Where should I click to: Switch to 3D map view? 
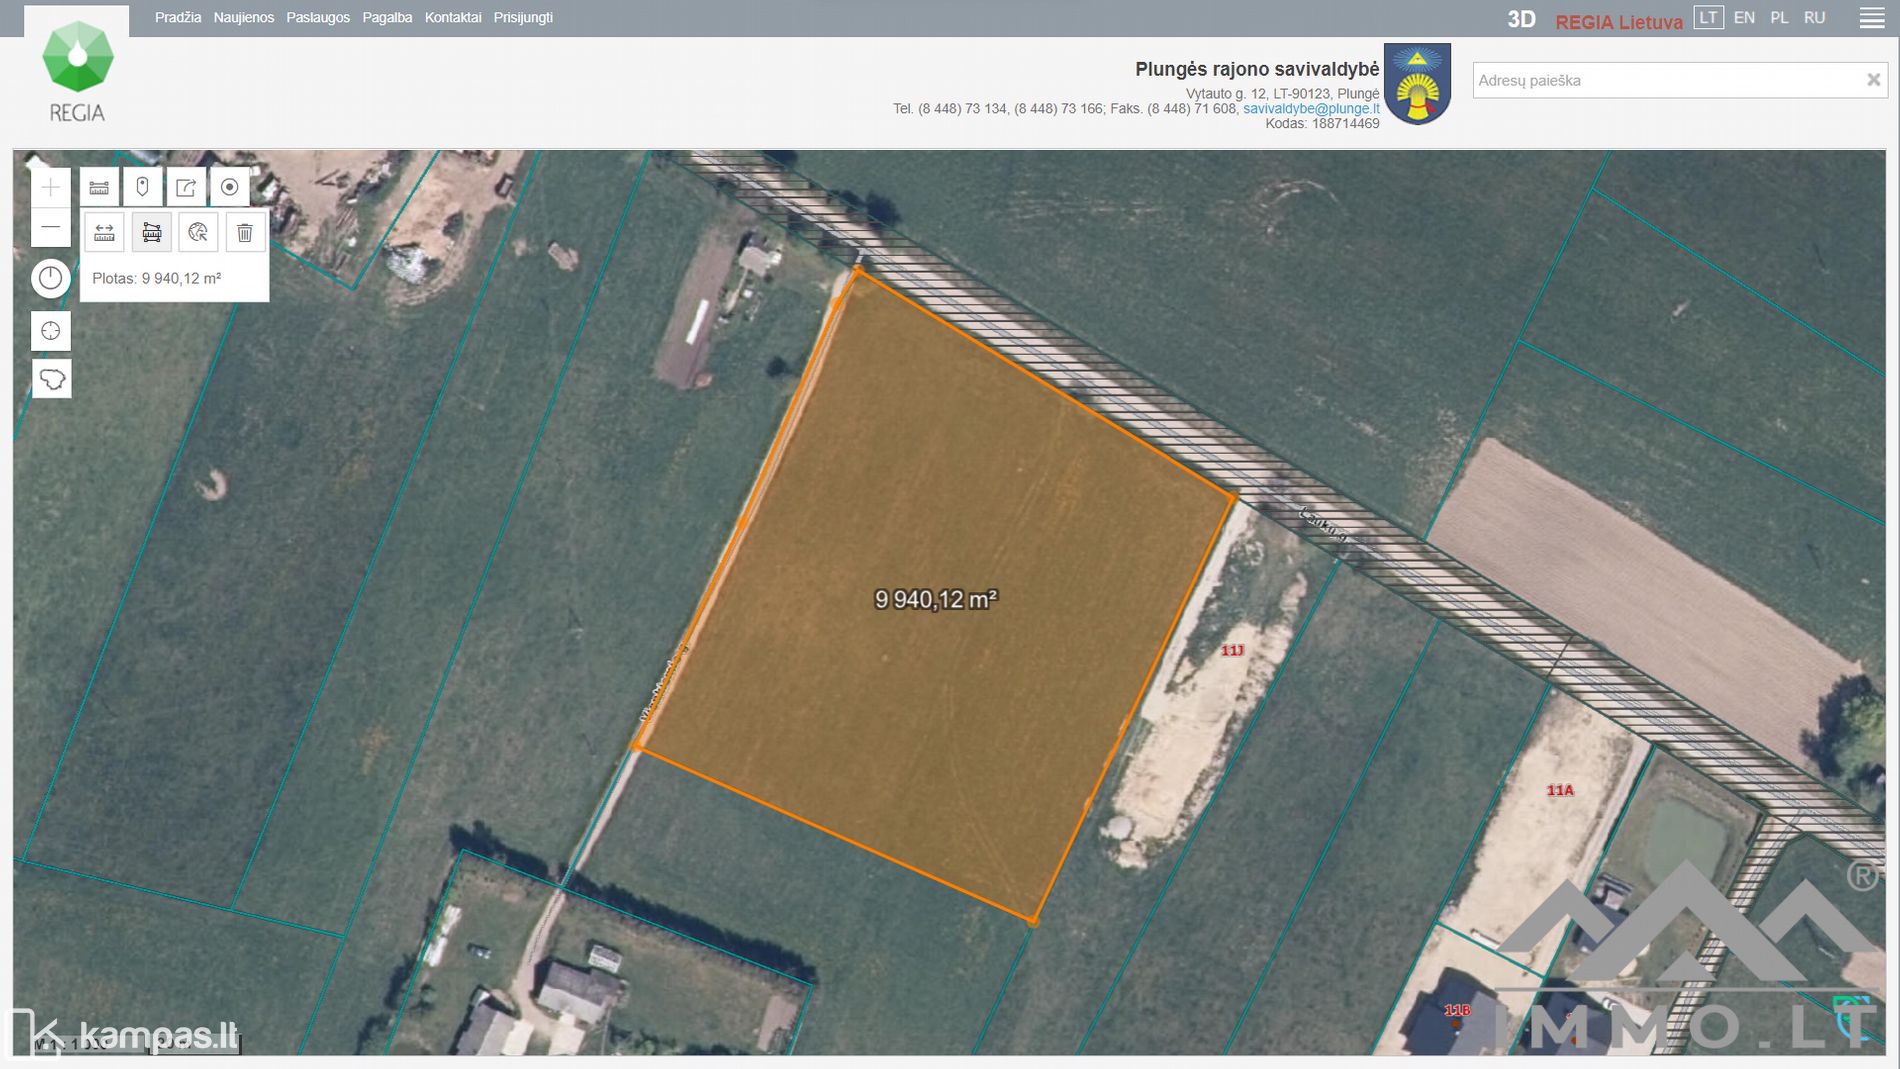[1521, 20]
